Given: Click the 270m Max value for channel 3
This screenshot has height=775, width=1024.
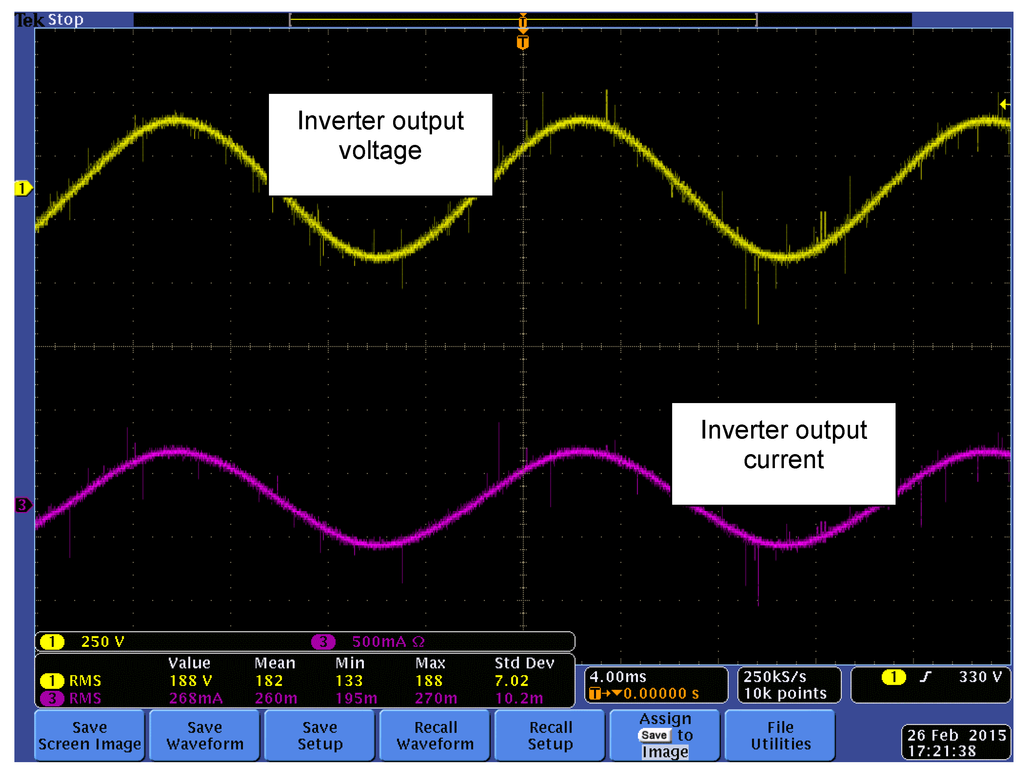Looking at the screenshot, I should click(436, 699).
